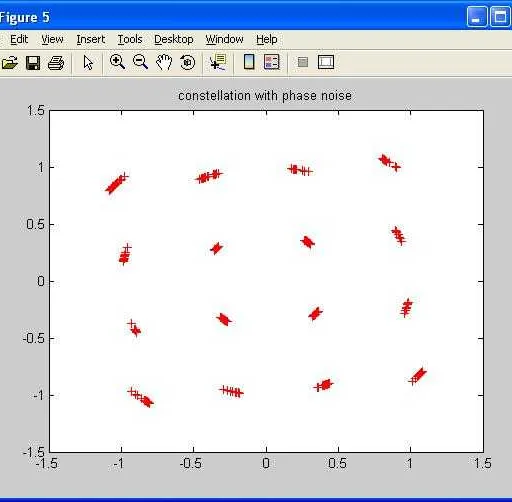Open the Insert menu

tap(91, 39)
